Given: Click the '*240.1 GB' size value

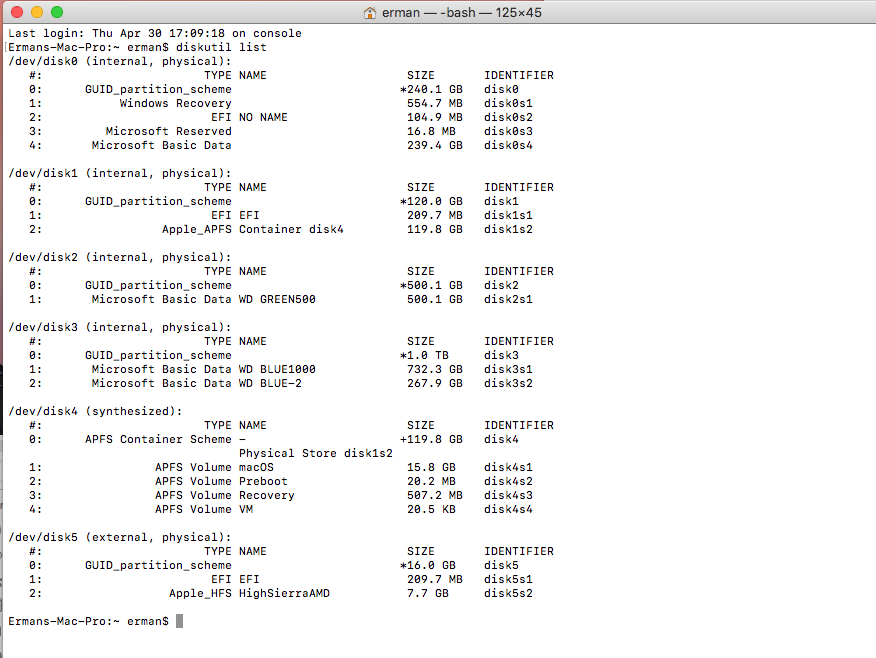Looking at the screenshot, I should click(x=431, y=89).
